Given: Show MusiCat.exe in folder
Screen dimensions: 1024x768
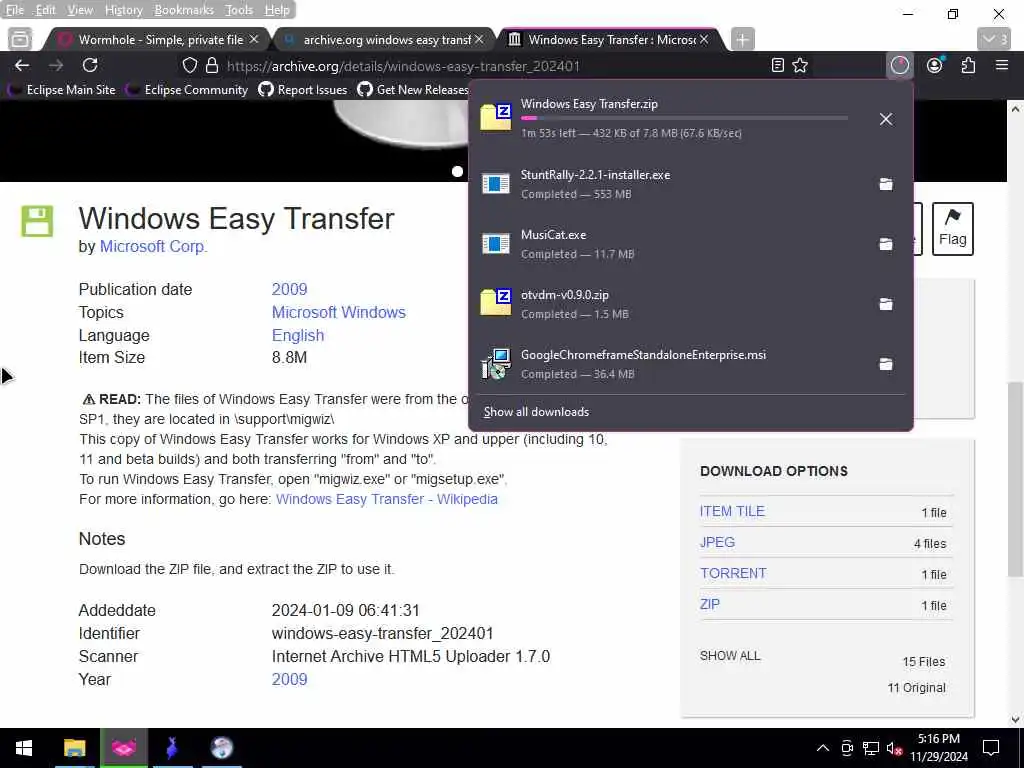Looking at the screenshot, I should point(886,244).
